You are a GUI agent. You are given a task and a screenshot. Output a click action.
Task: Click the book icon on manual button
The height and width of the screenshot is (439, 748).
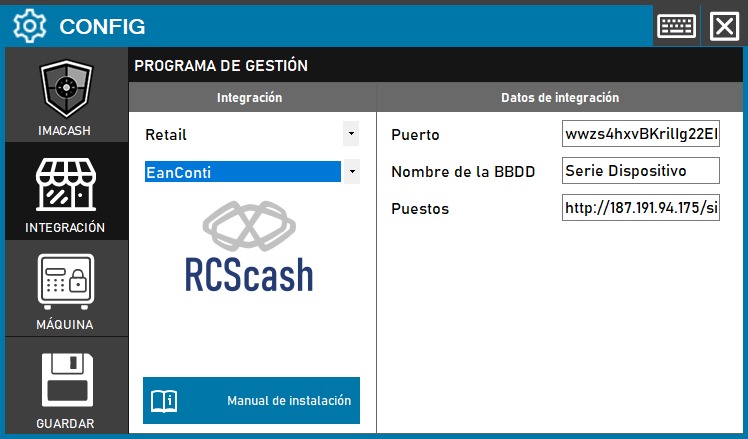point(163,401)
